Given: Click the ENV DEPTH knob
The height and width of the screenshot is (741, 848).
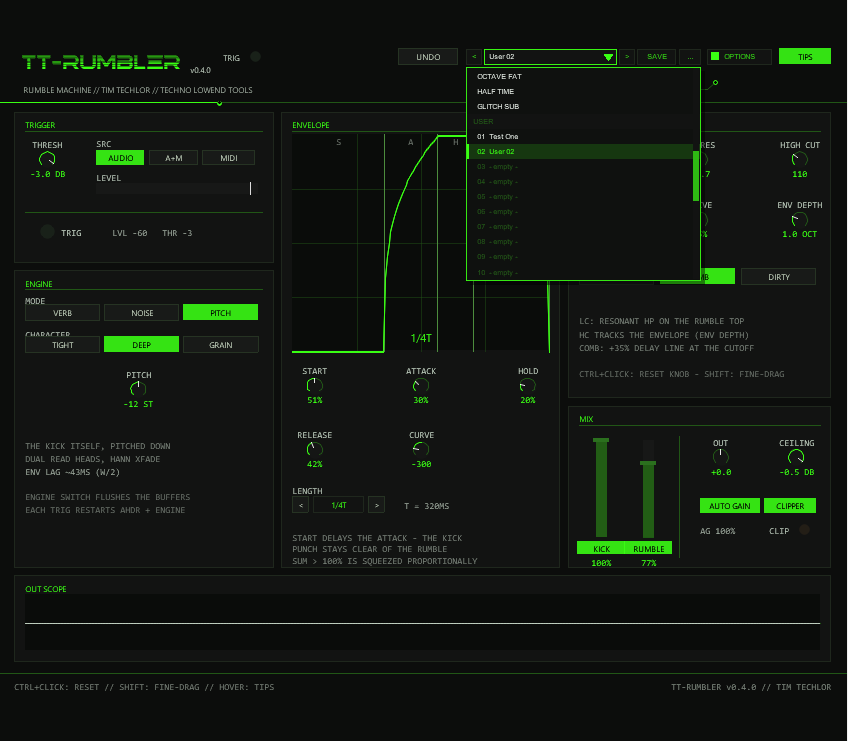Looking at the screenshot, I should click(799, 220).
